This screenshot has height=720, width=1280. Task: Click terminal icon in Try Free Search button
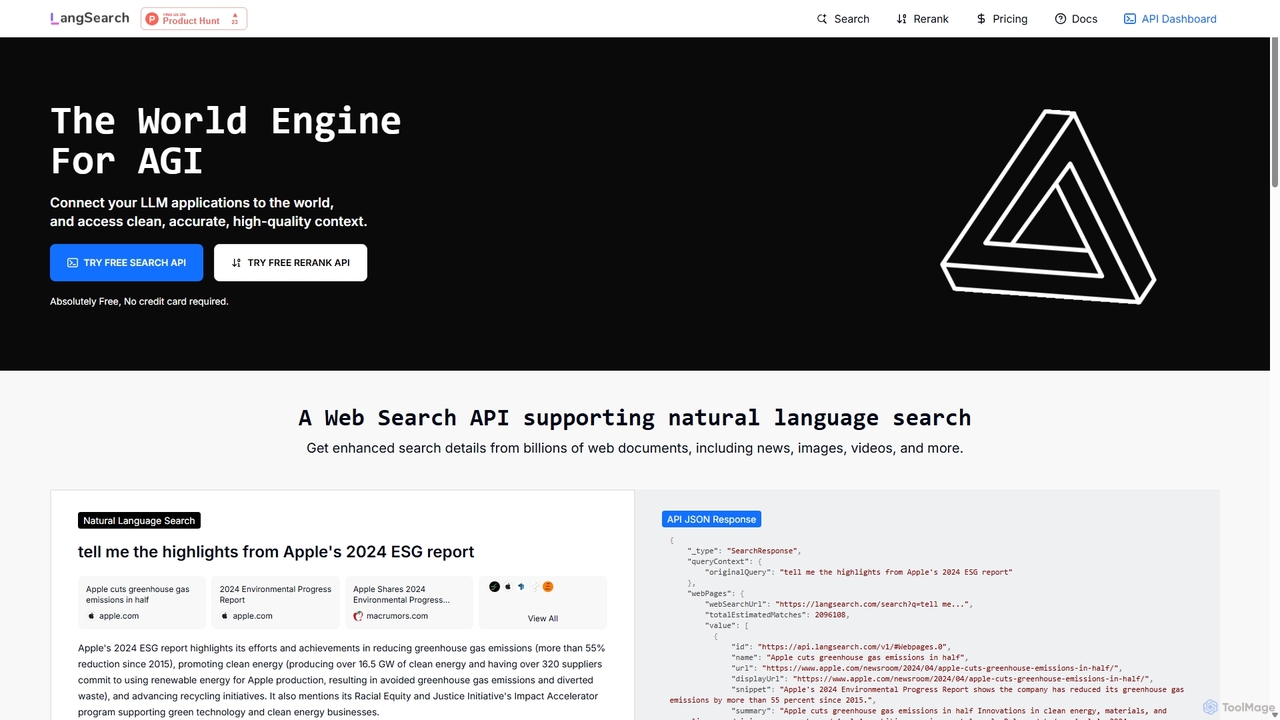(x=72, y=263)
